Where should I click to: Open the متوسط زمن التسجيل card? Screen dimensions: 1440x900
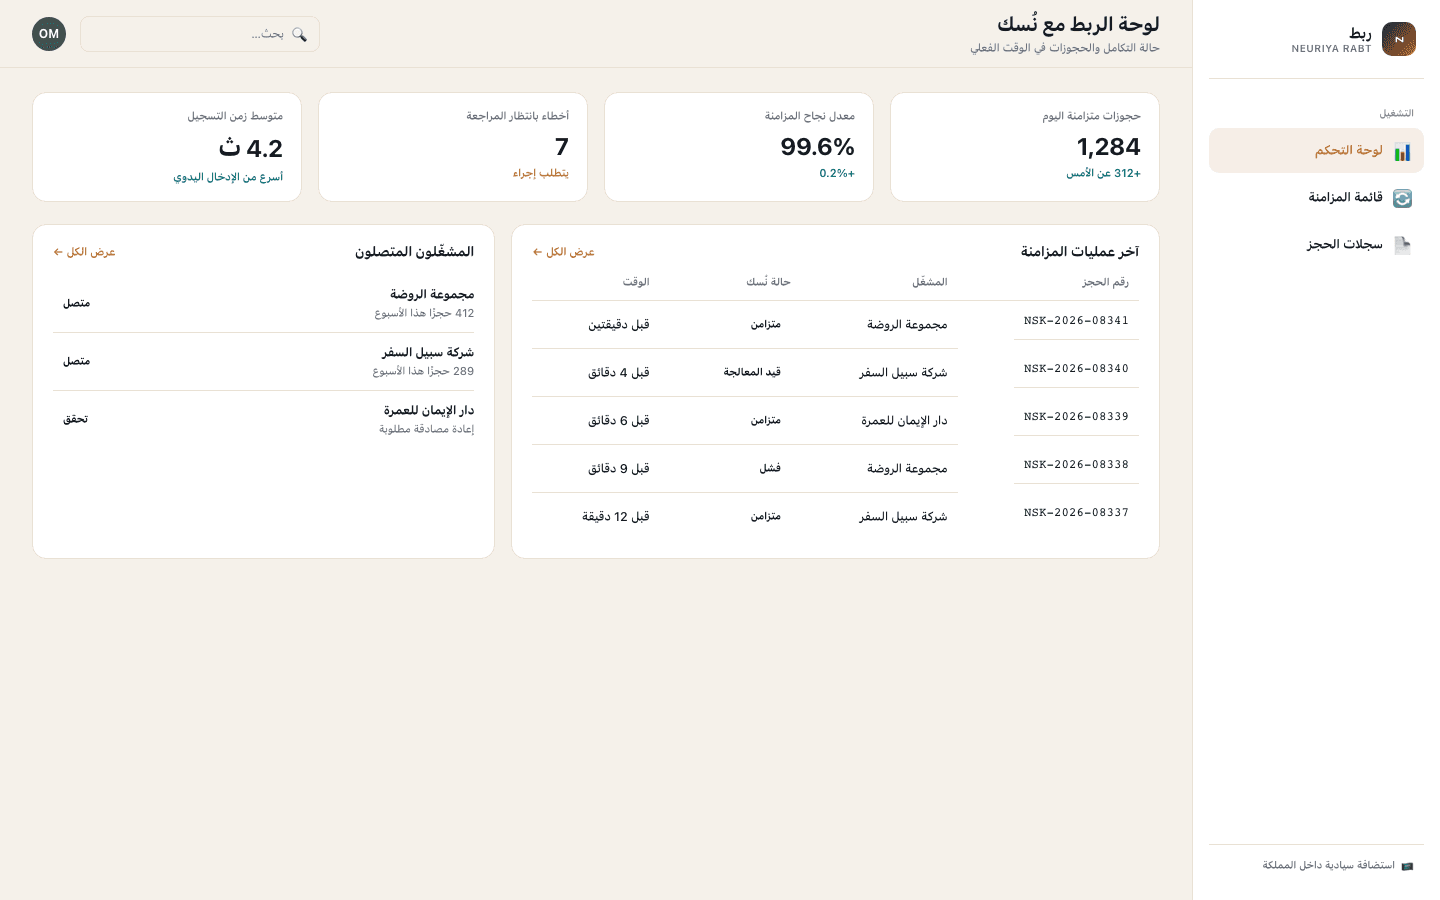click(167, 147)
